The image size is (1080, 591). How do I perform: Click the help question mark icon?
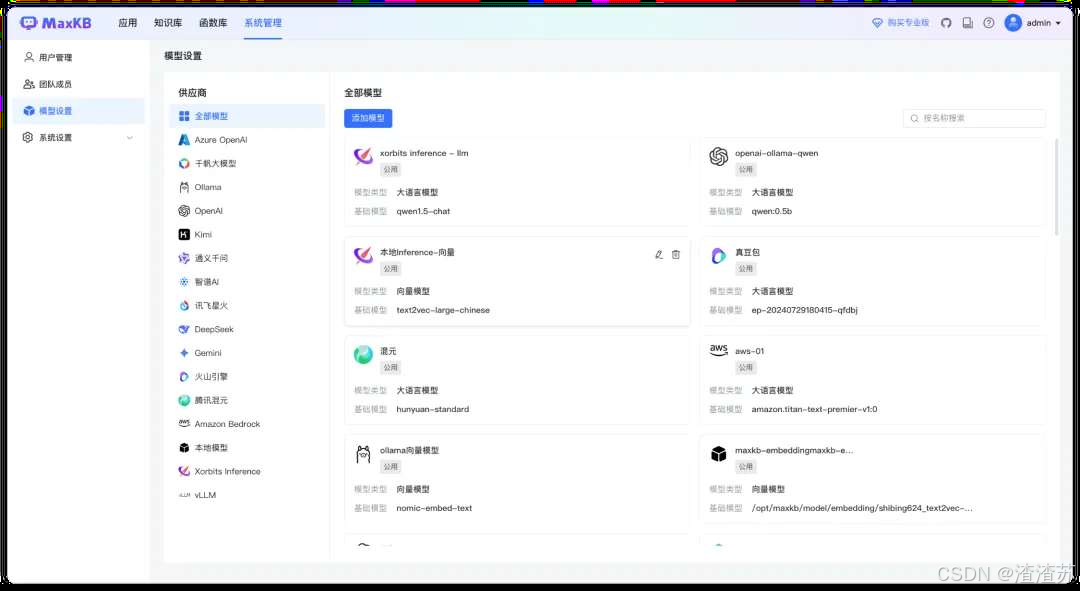point(989,23)
